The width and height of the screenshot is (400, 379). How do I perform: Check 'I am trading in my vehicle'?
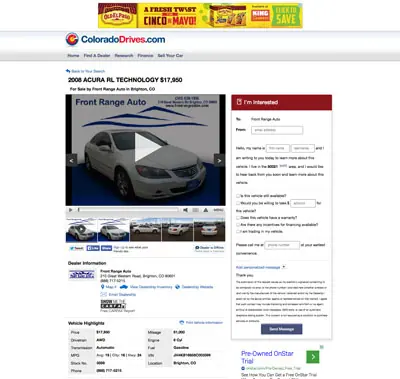click(238, 231)
